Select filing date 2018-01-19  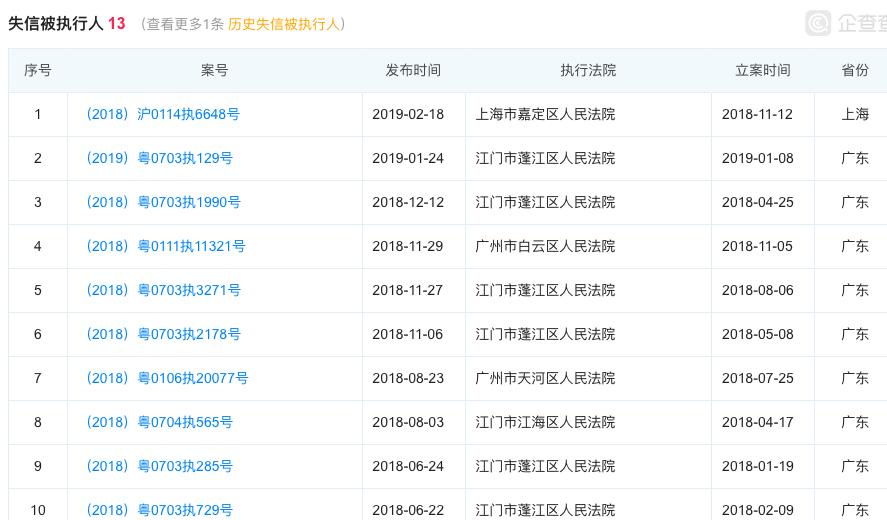[757, 466]
